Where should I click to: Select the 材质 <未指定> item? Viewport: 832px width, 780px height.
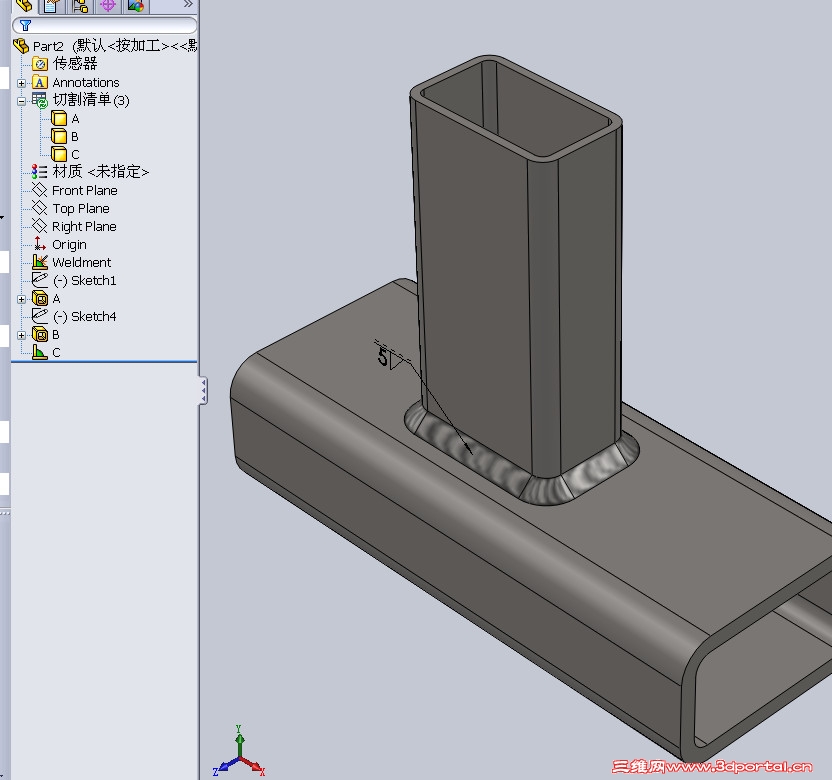tap(101, 171)
